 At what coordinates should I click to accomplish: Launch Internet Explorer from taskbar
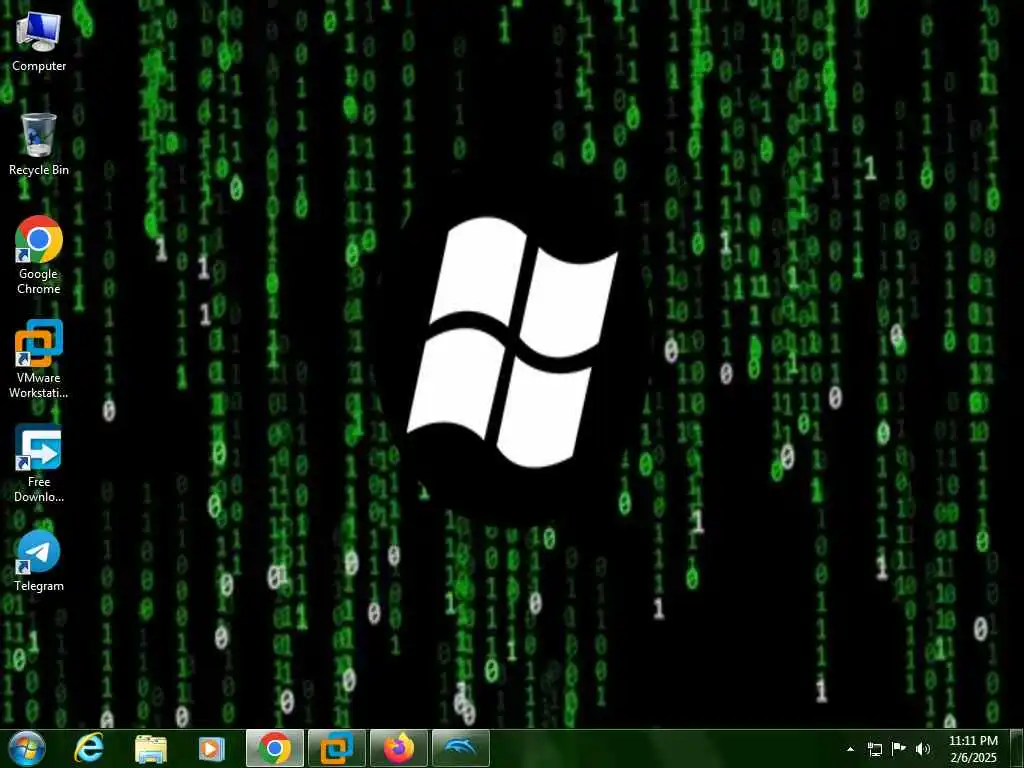pyautogui.click(x=89, y=748)
